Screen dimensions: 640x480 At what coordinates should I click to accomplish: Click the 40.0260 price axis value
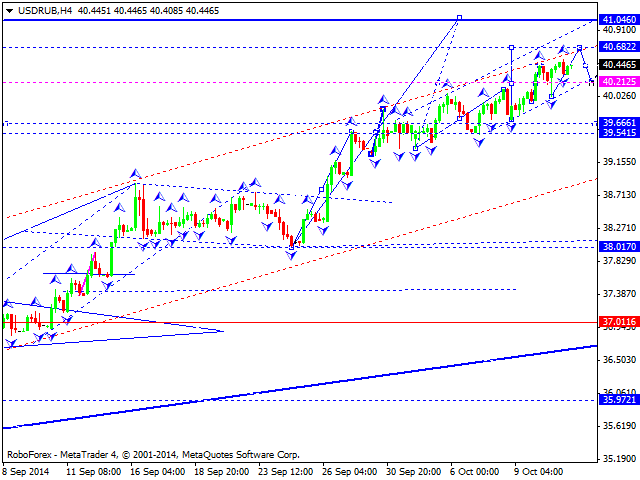coord(618,96)
